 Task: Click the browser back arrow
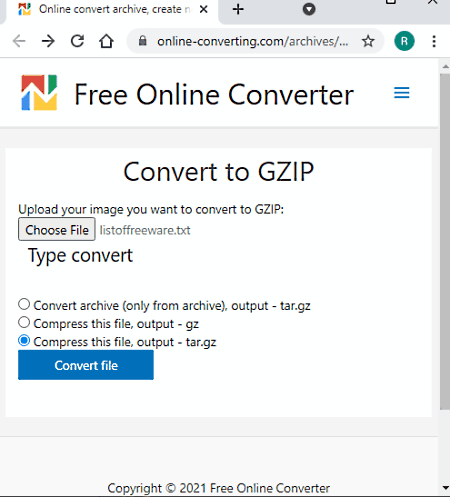coord(19,41)
